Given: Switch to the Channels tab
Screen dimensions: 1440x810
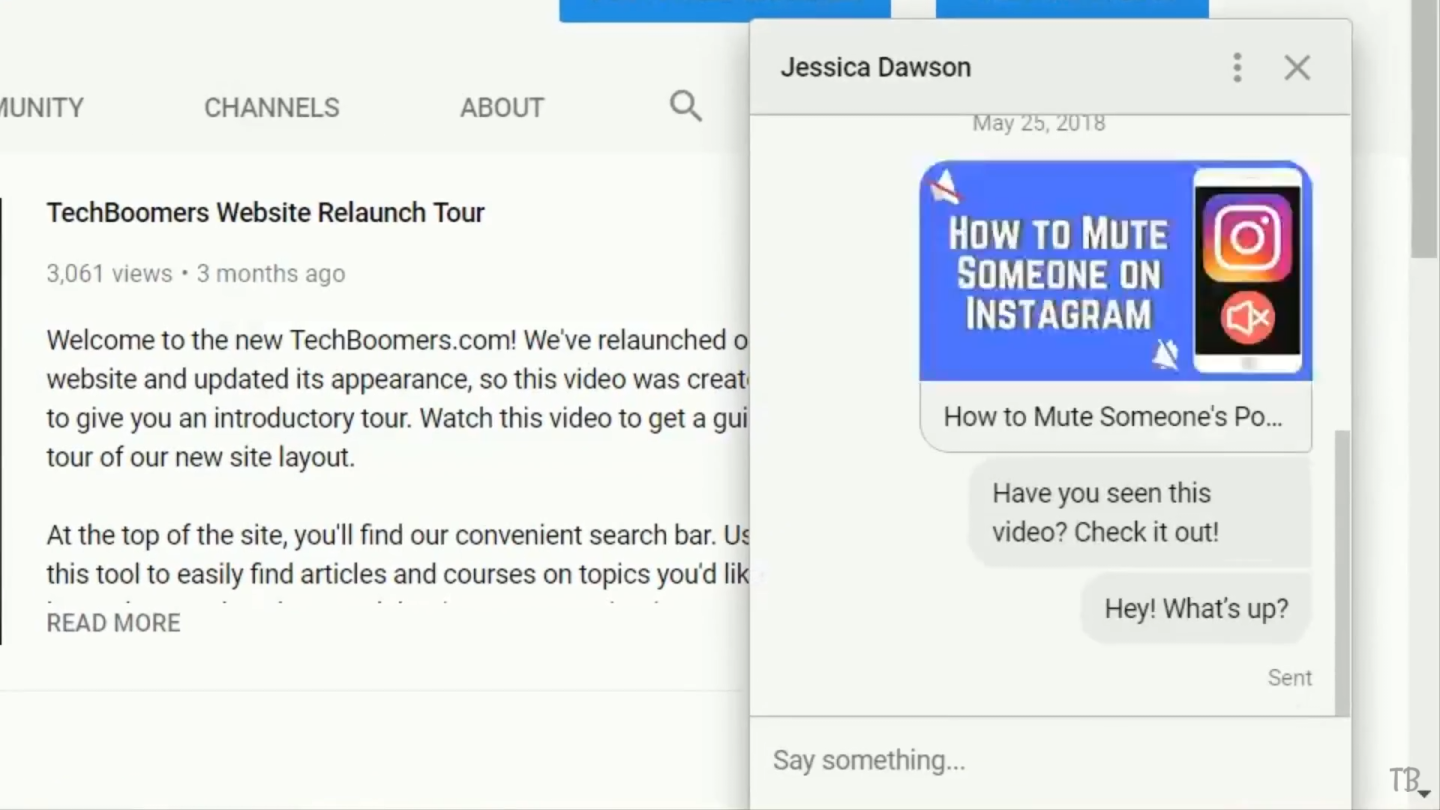Looking at the screenshot, I should click(271, 108).
